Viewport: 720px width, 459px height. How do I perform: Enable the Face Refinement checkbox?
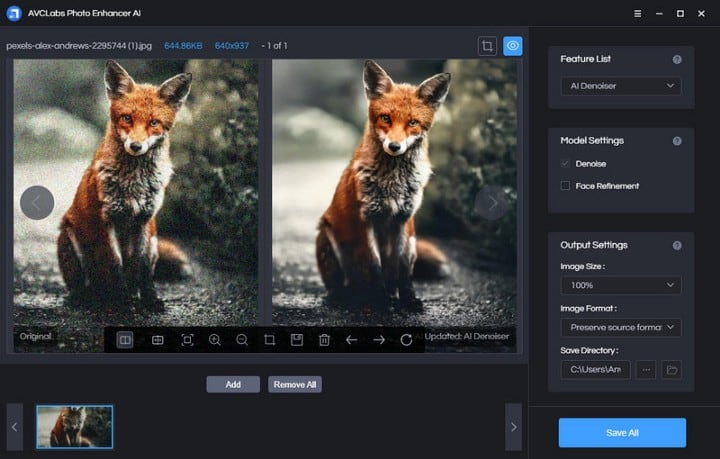[x=565, y=185]
